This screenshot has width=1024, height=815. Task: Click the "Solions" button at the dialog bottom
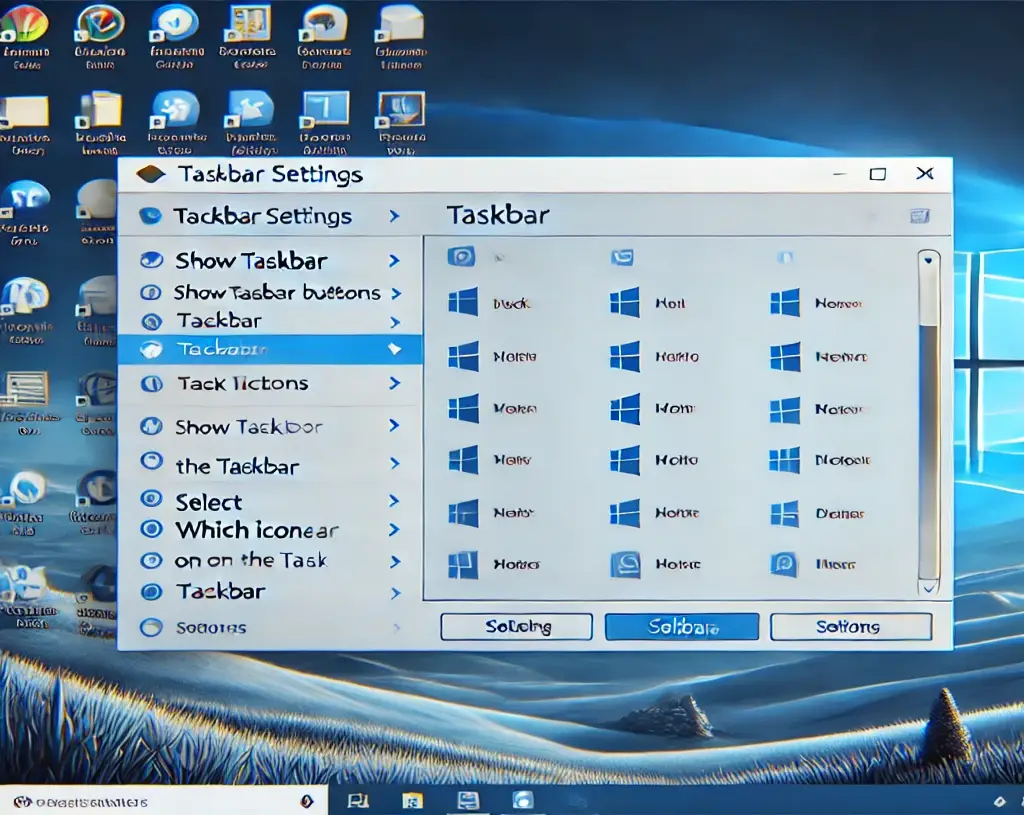(850, 627)
